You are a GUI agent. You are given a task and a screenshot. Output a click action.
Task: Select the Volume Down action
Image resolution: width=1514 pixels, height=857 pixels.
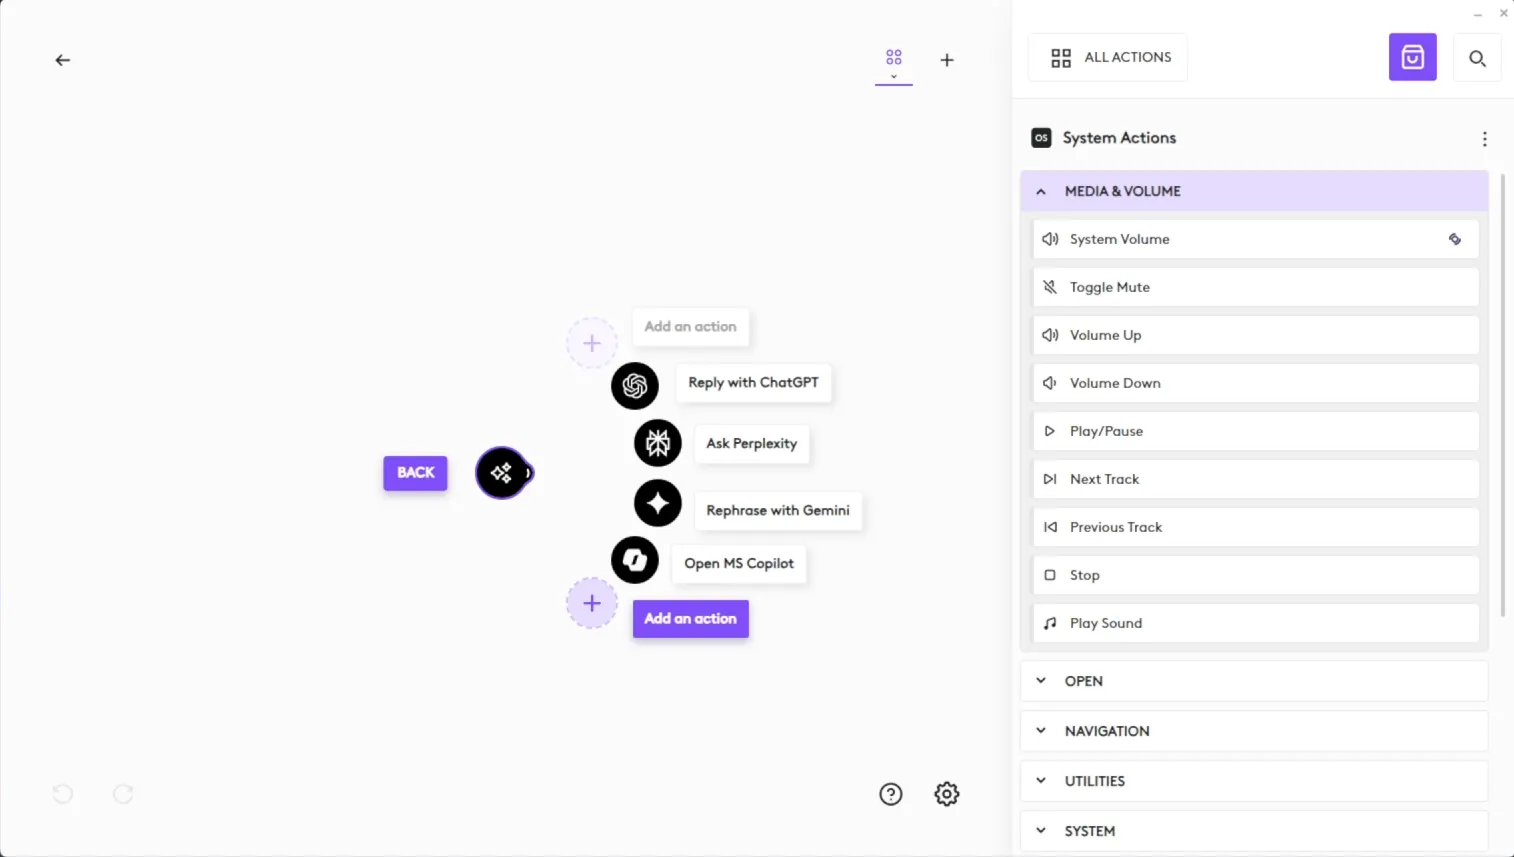(x=1255, y=383)
